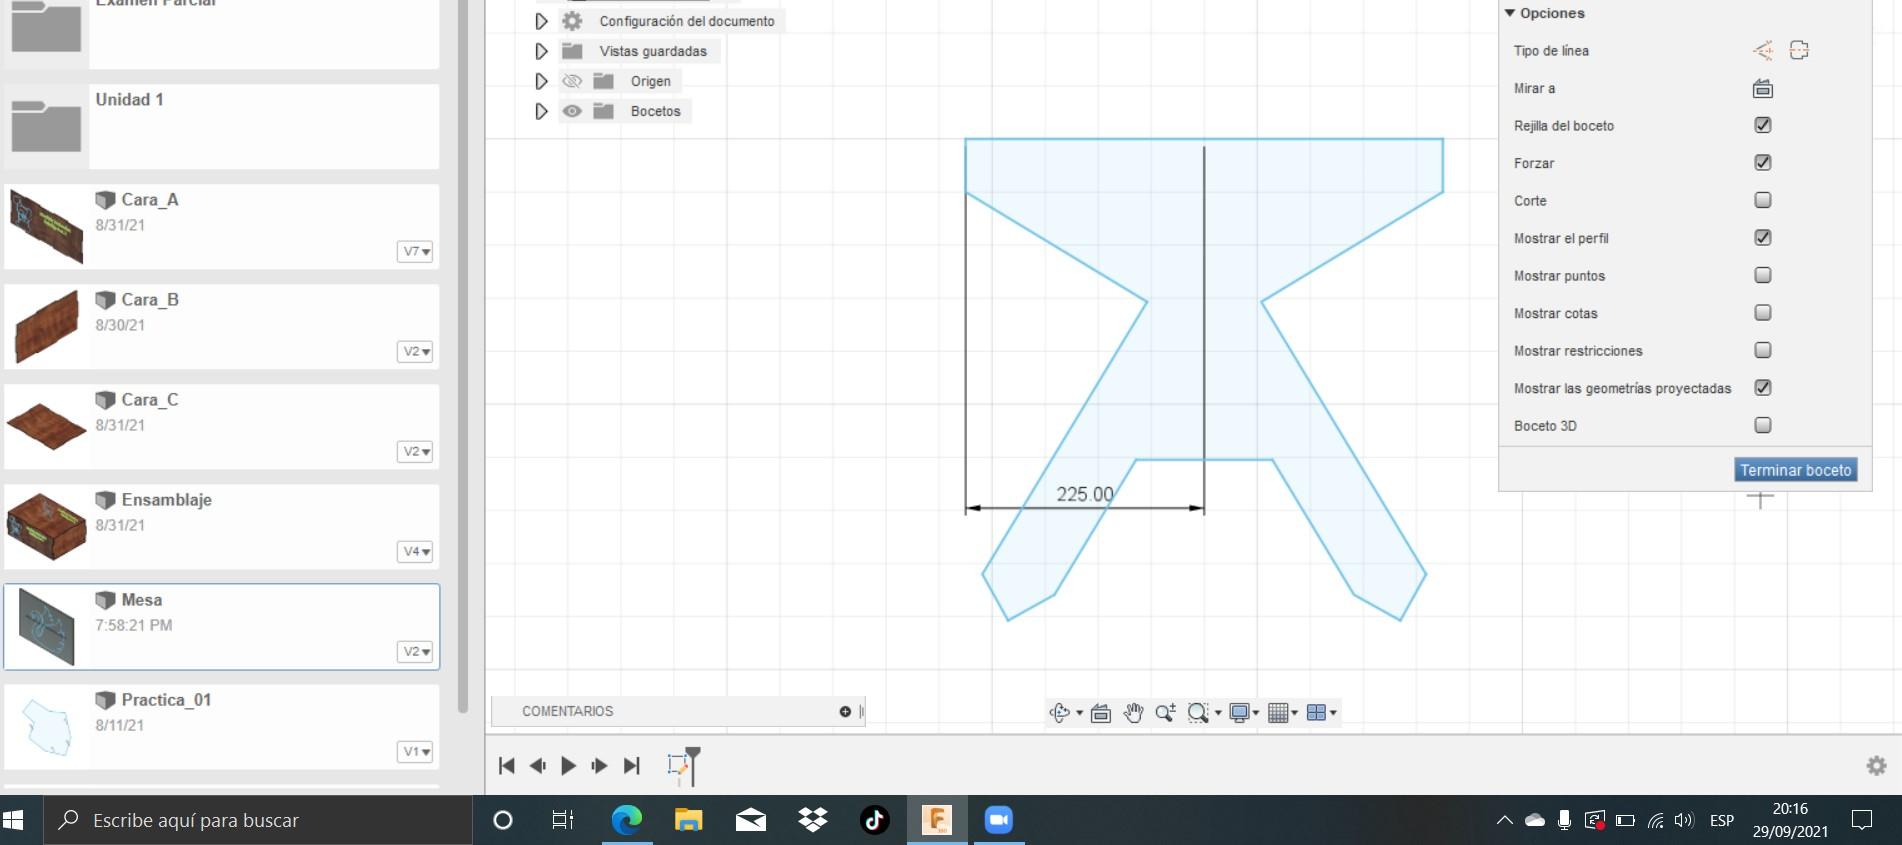The width and height of the screenshot is (1902, 845).
Task: Expand the Origen tree node
Action: 541,81
